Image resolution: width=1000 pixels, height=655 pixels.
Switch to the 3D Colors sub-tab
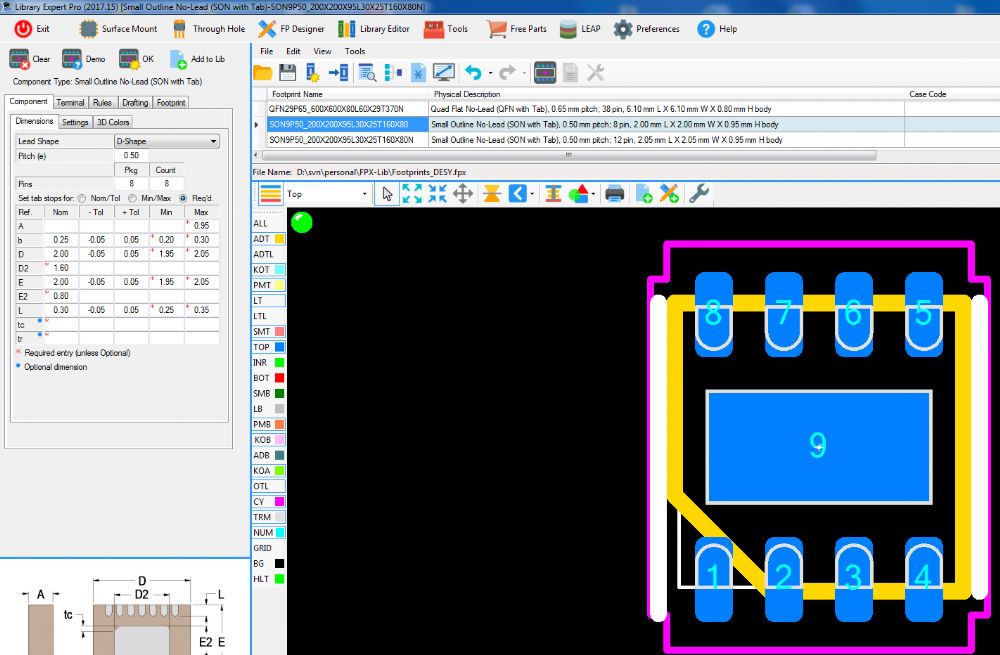113,122
